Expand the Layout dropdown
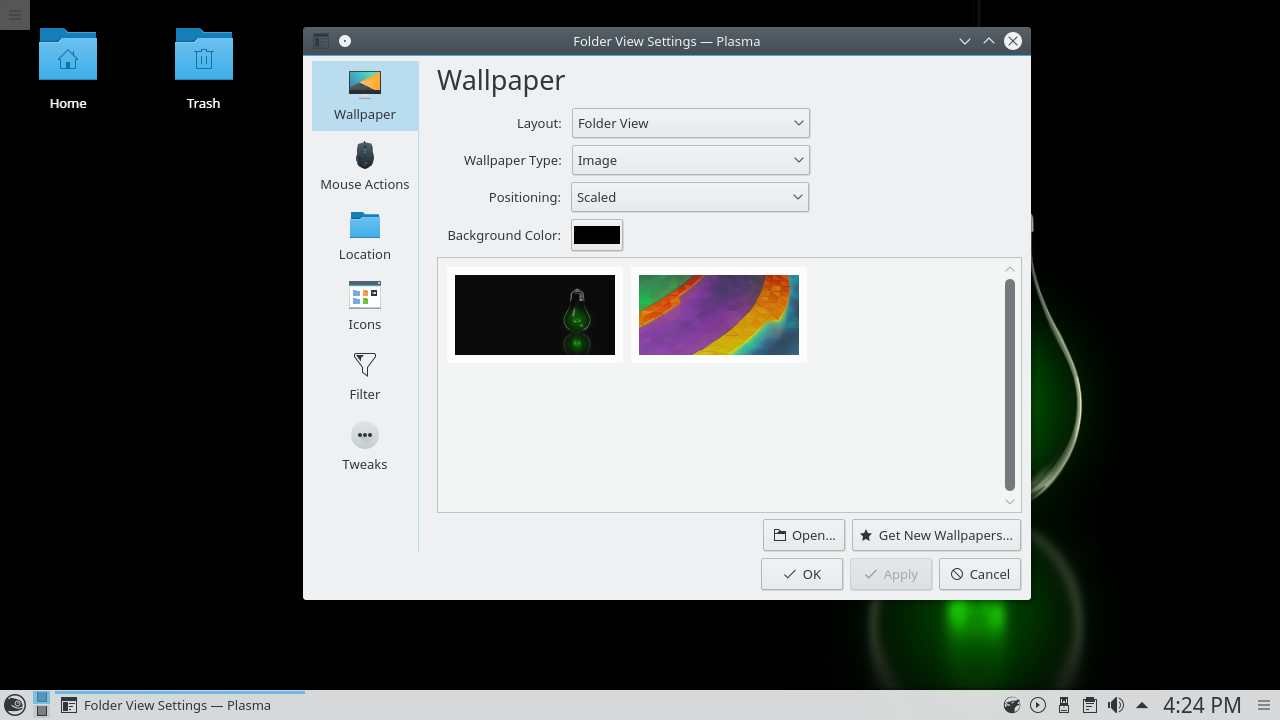1280x720 pixels. pos(690,123)
